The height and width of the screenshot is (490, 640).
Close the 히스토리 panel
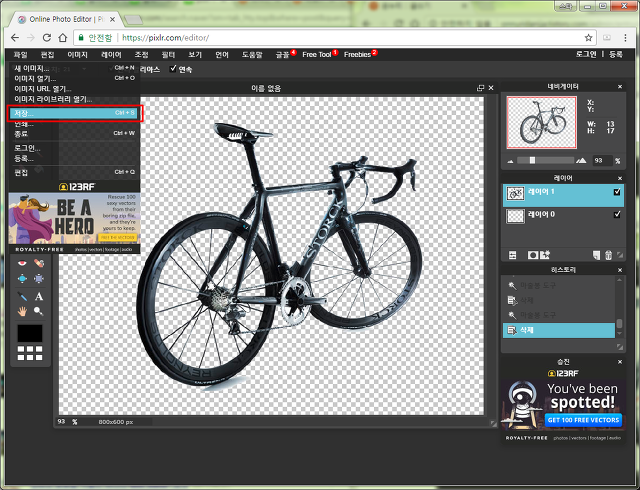[620, 270]
